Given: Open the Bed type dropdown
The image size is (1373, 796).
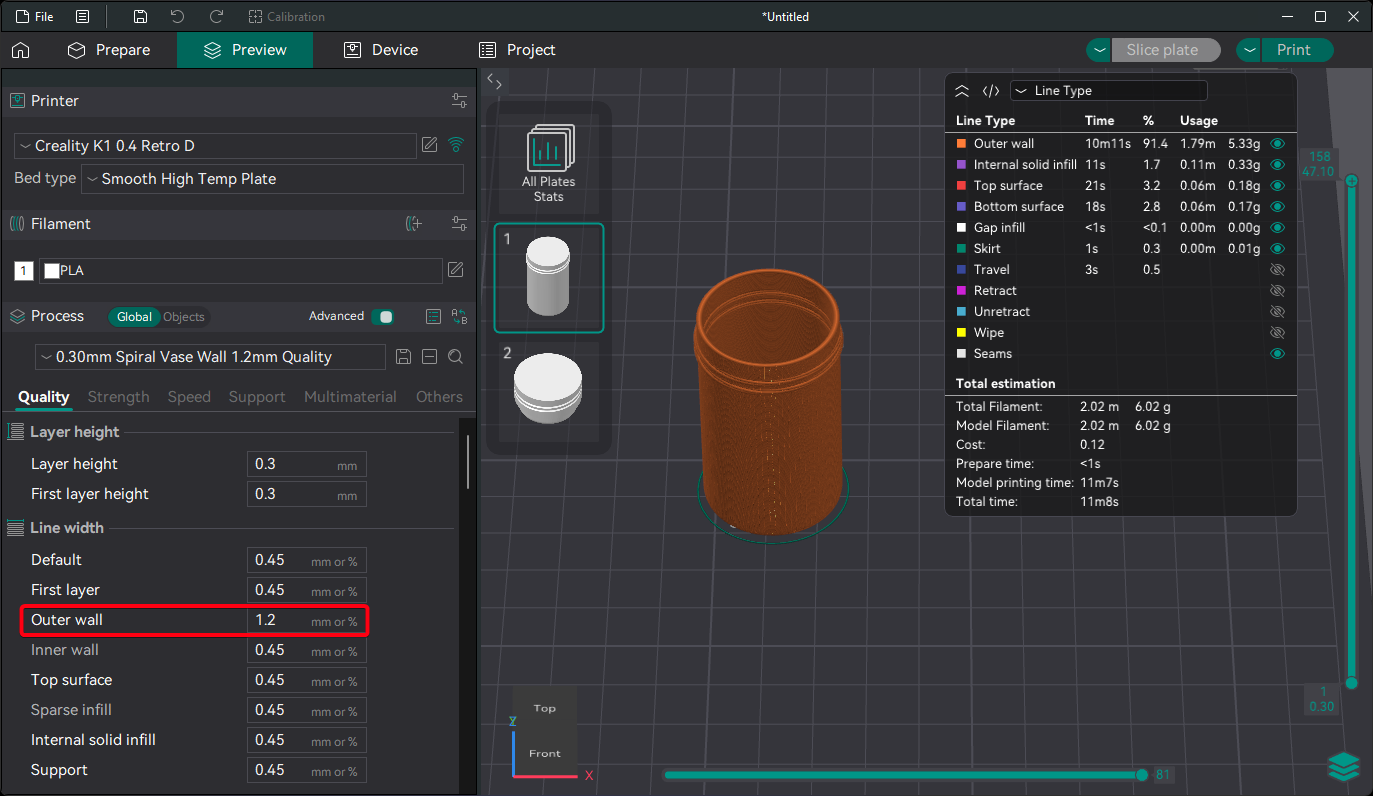Looking at the screenshot, I should coord(272,179).
